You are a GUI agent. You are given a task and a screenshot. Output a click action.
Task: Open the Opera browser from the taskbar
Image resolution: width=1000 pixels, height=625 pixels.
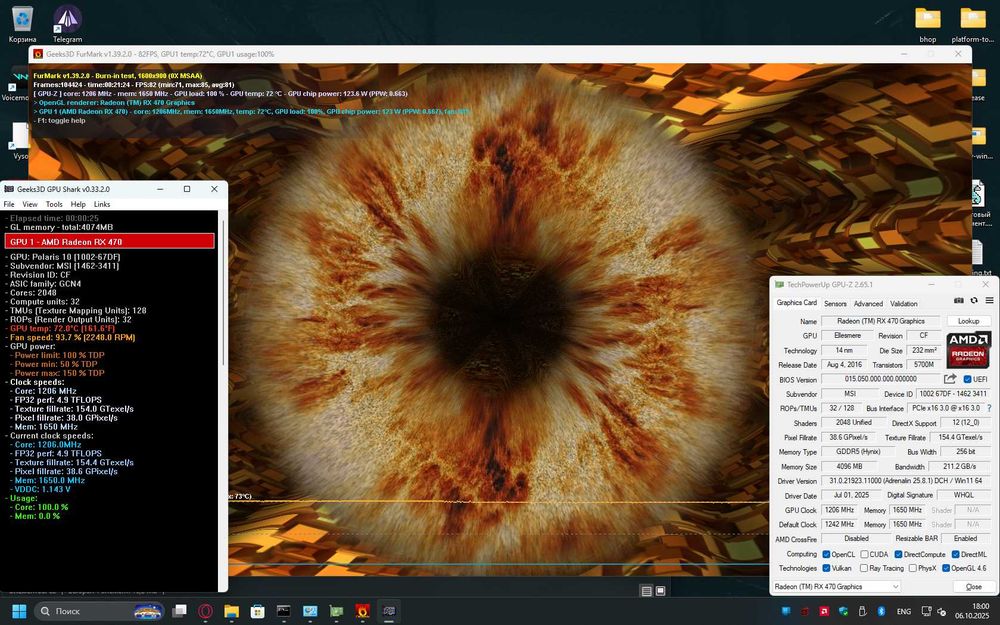pyautogui.click(x=205, y=611)
